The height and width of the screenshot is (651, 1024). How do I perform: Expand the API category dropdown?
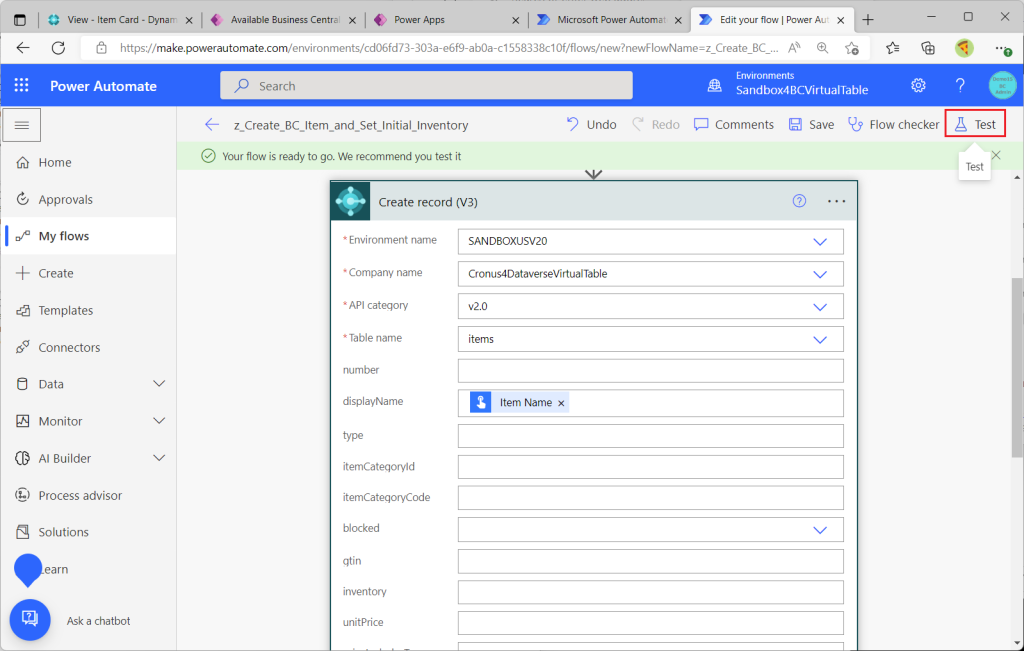[x=820, y=307]
